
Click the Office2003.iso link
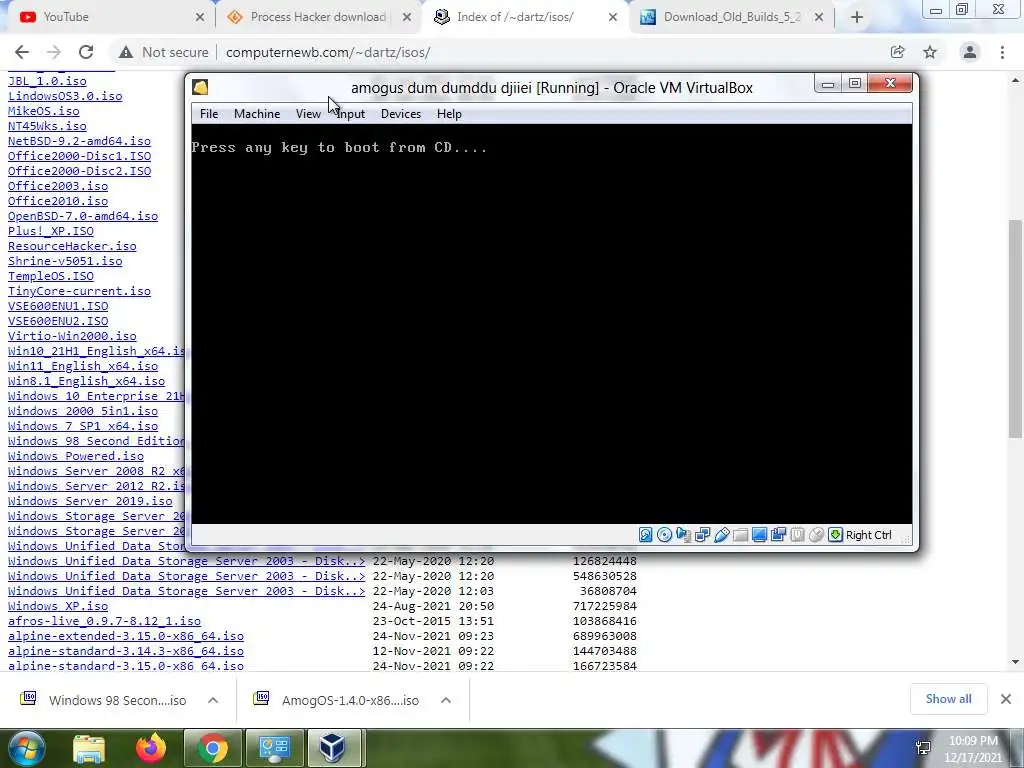pos(57,186)
